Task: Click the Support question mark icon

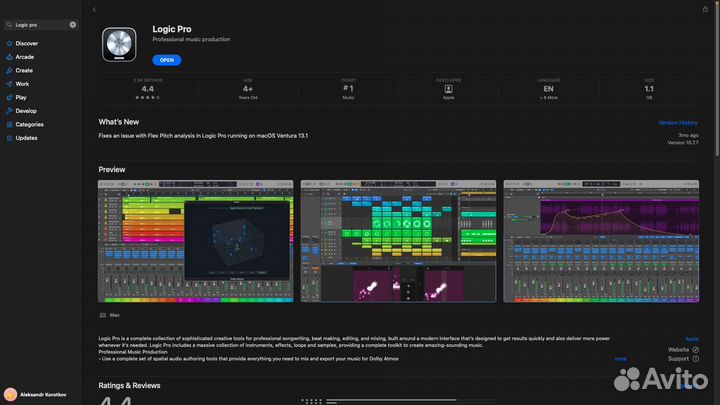Action: pos(696,359)
